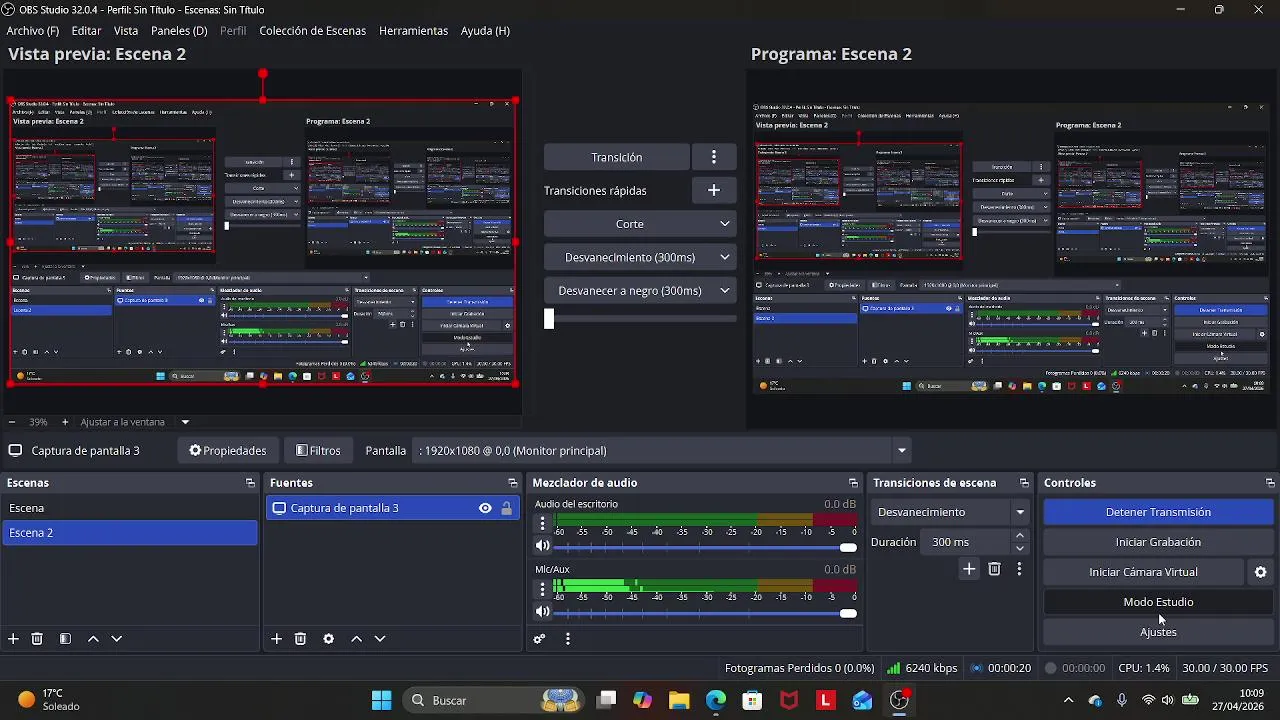1280x720 pixels.
Task: Open Archivo (F) menu
Action: [x=32, y=31]
